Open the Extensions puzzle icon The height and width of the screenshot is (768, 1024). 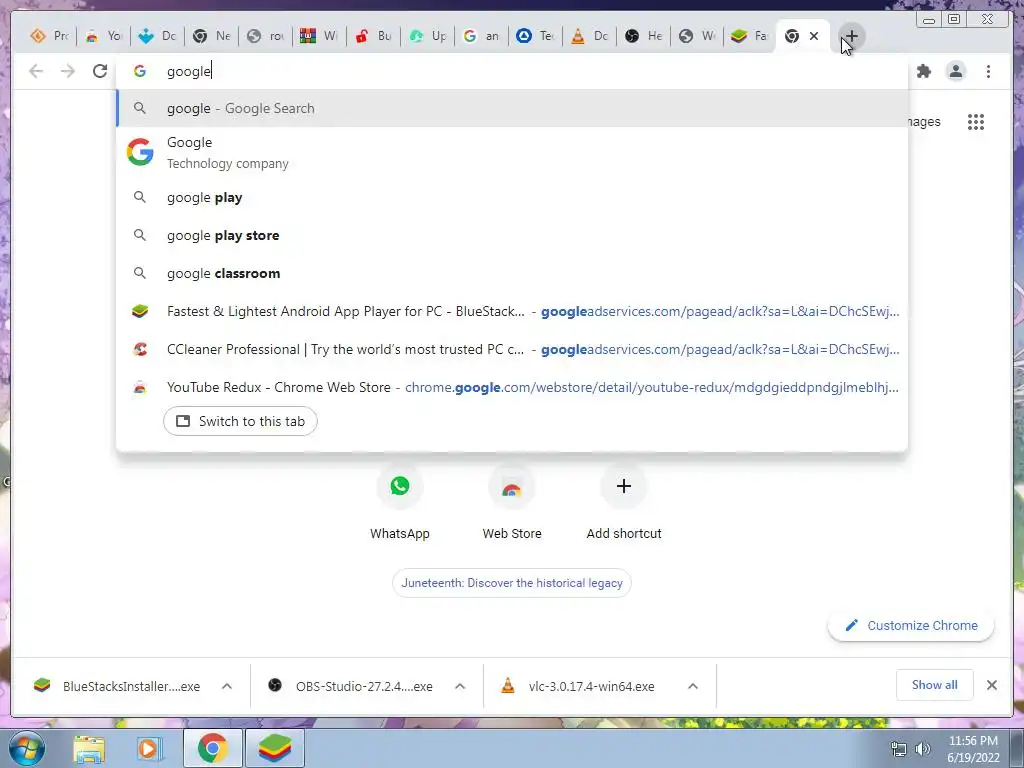point(923,71)
